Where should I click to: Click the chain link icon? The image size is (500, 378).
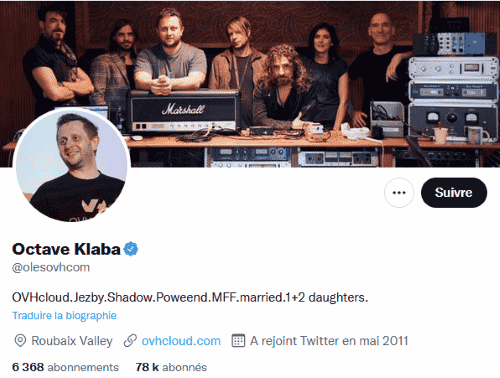[130, 341]
